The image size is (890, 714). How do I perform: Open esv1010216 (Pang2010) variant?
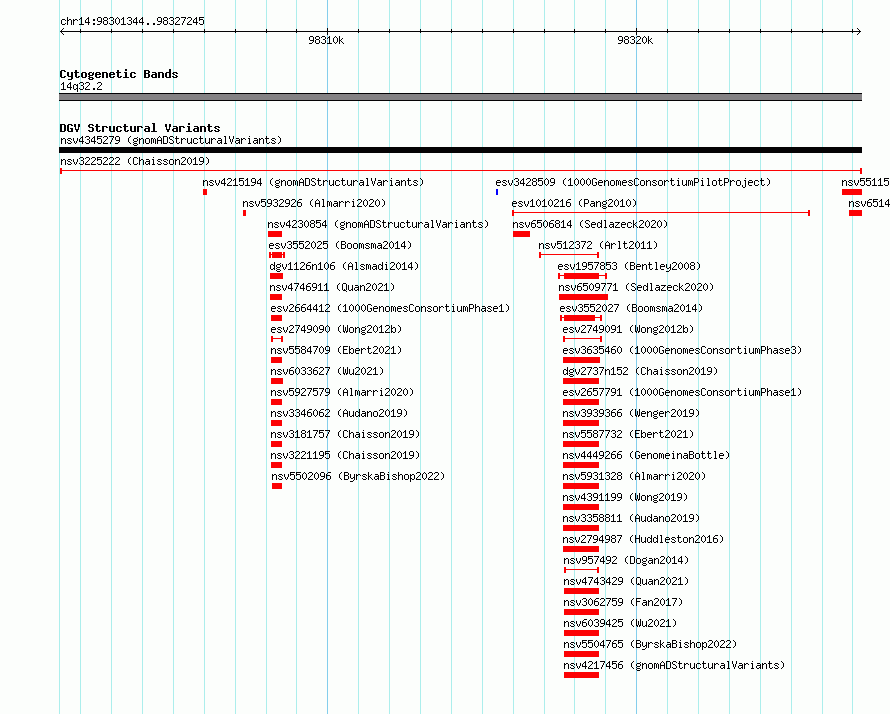pyautogui.click(x=574, y=203)
